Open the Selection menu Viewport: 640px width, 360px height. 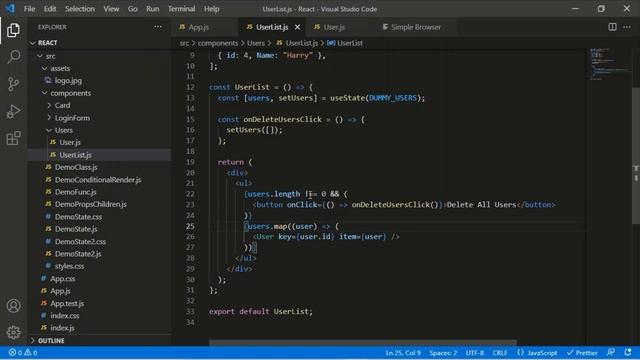pyautogui.click(x=80, y=9)
